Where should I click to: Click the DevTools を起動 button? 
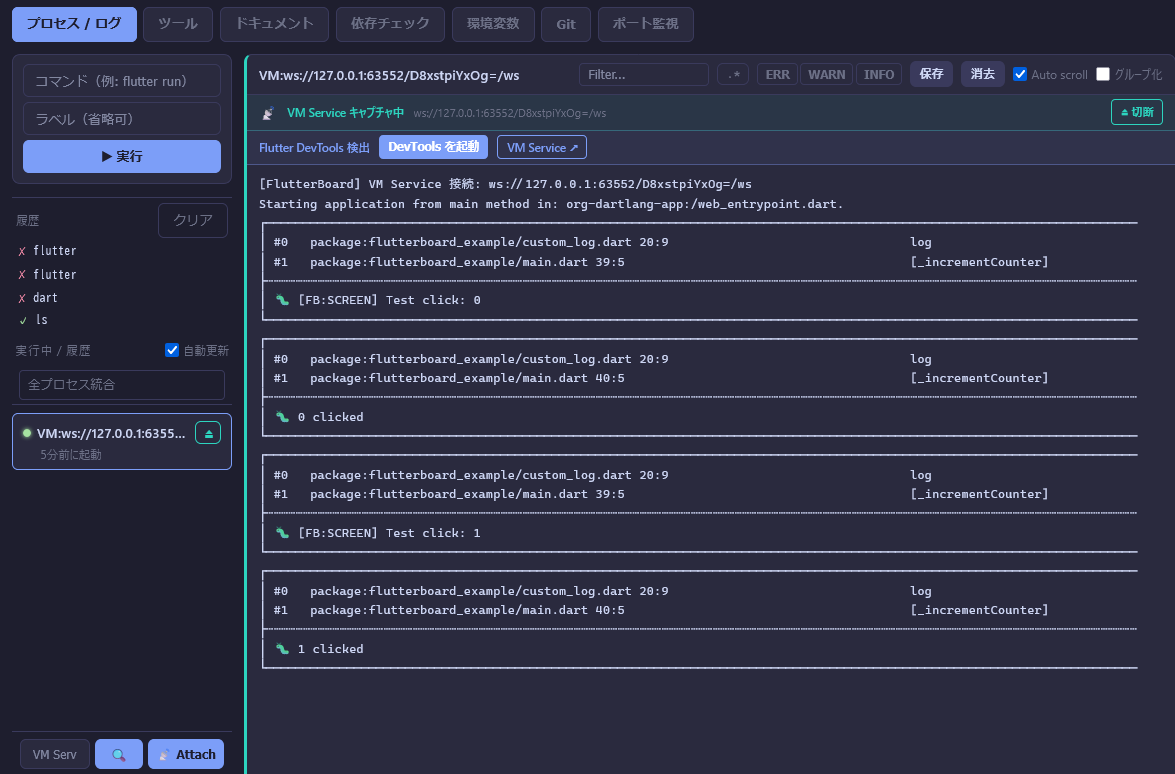click(433, 147)
